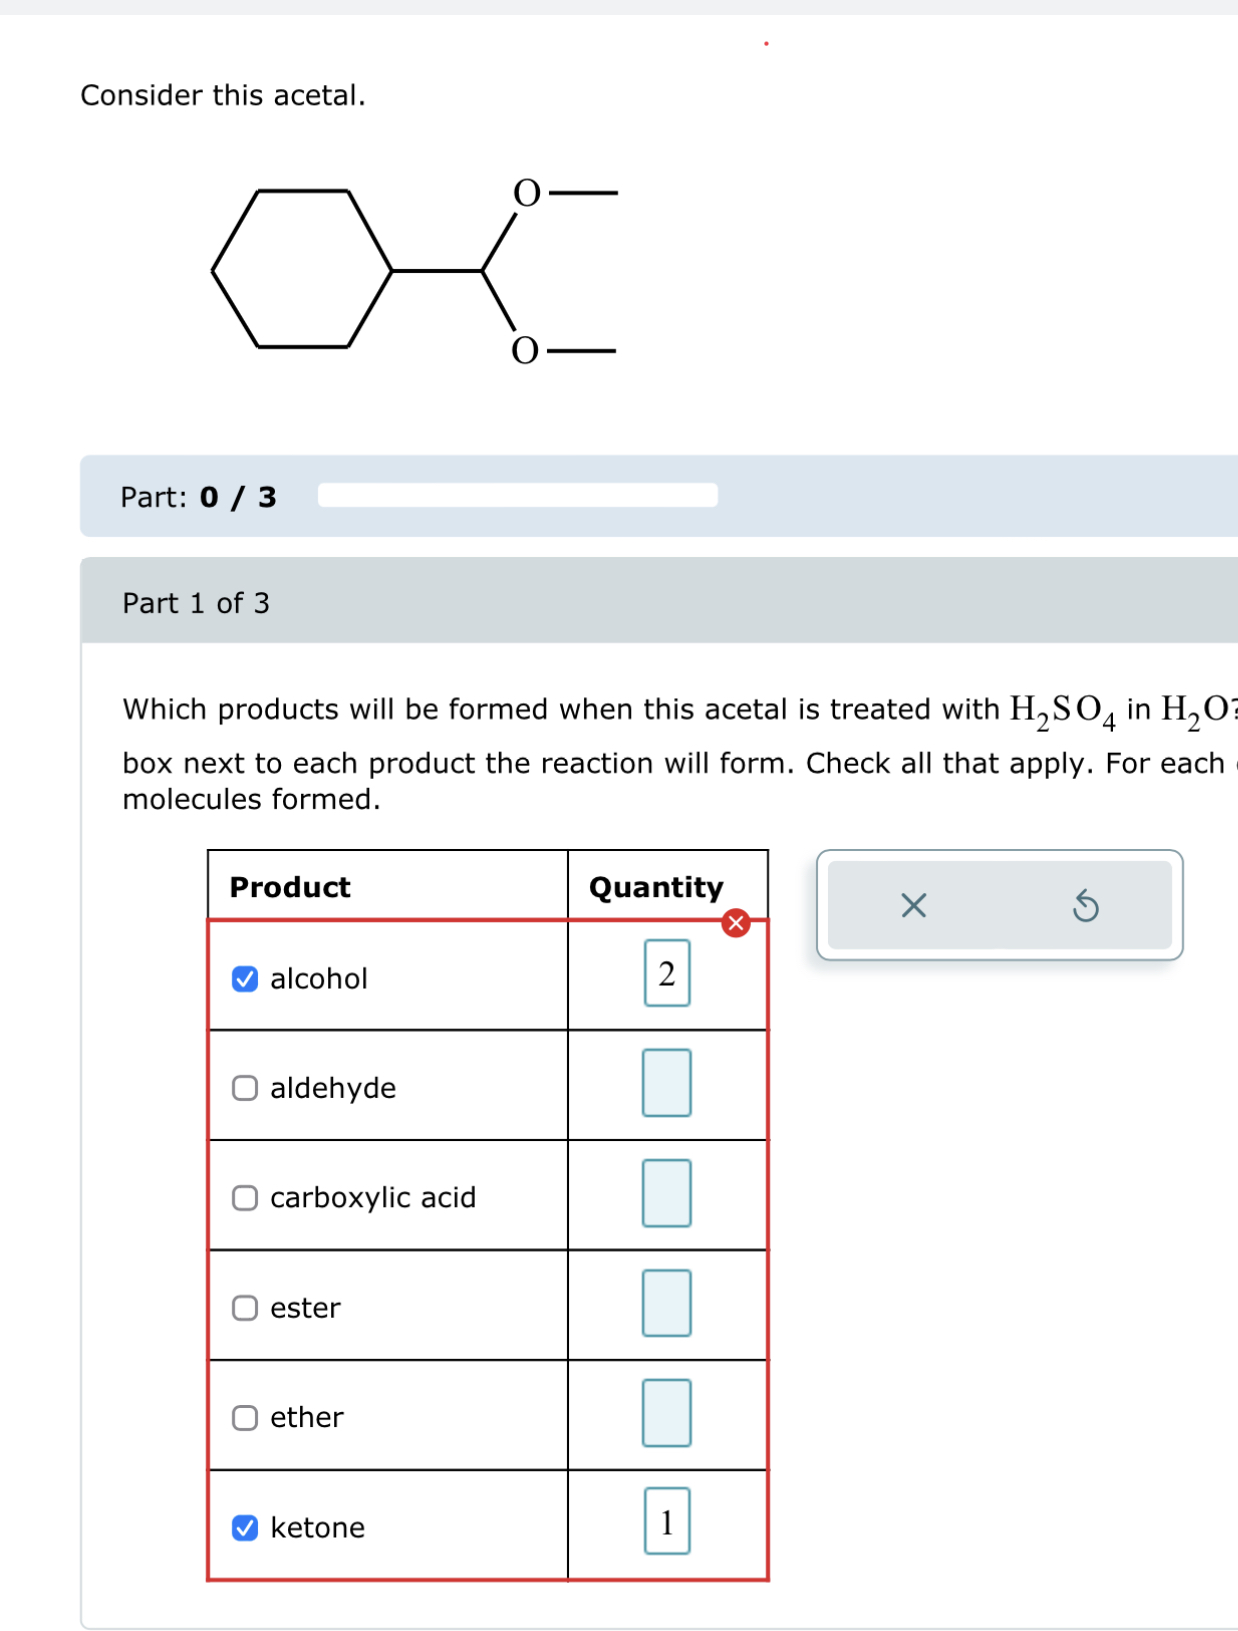
Task: Click the Part: 0 / 3 label
Action: tap(197, 497)
